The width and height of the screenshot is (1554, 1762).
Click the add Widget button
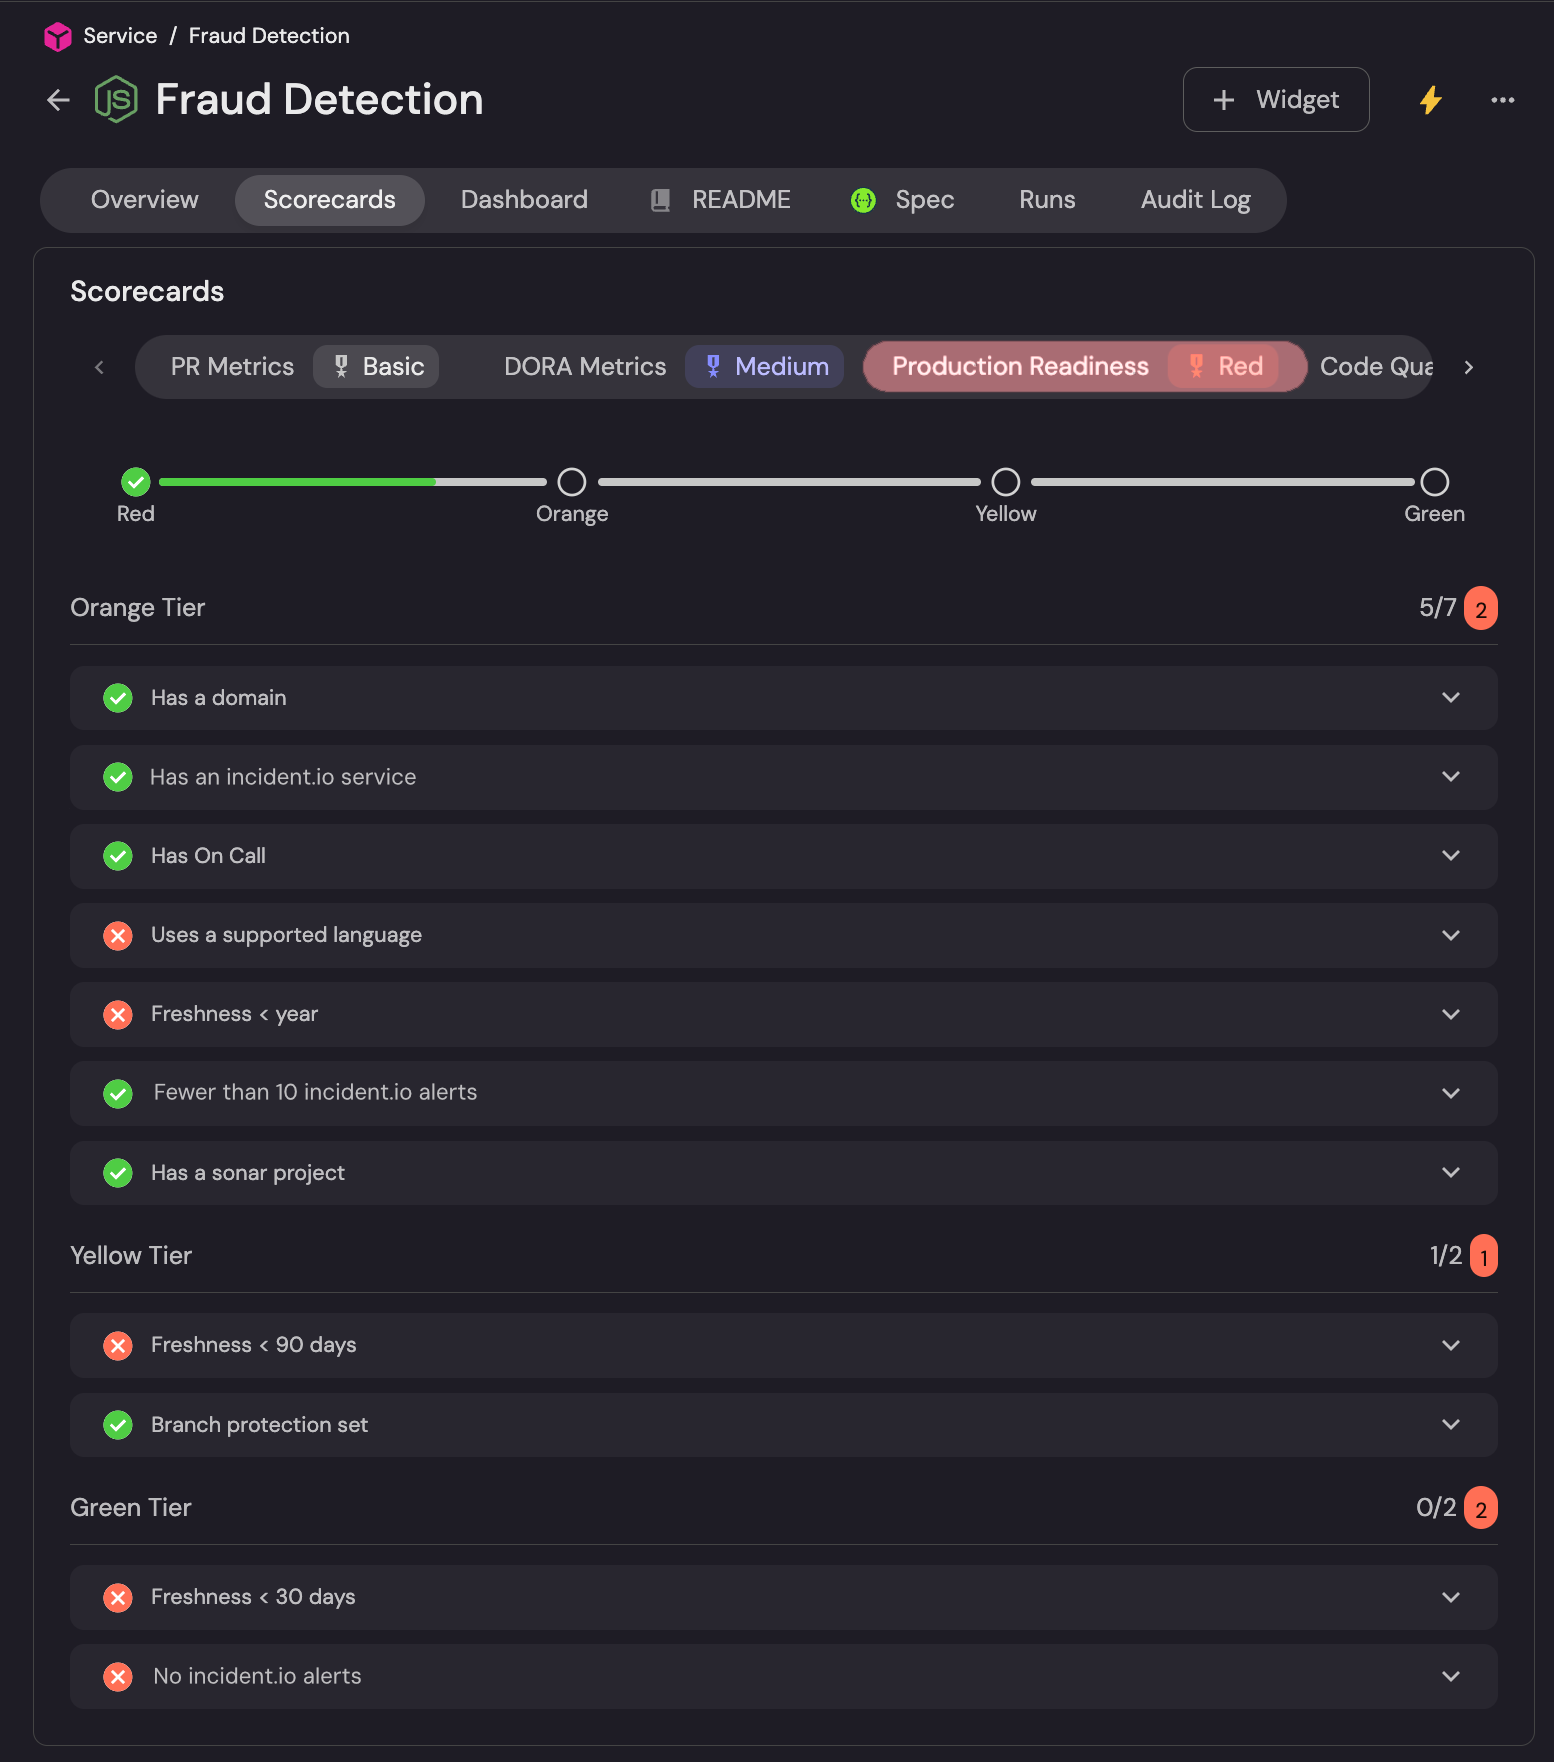pos(1276,100)
